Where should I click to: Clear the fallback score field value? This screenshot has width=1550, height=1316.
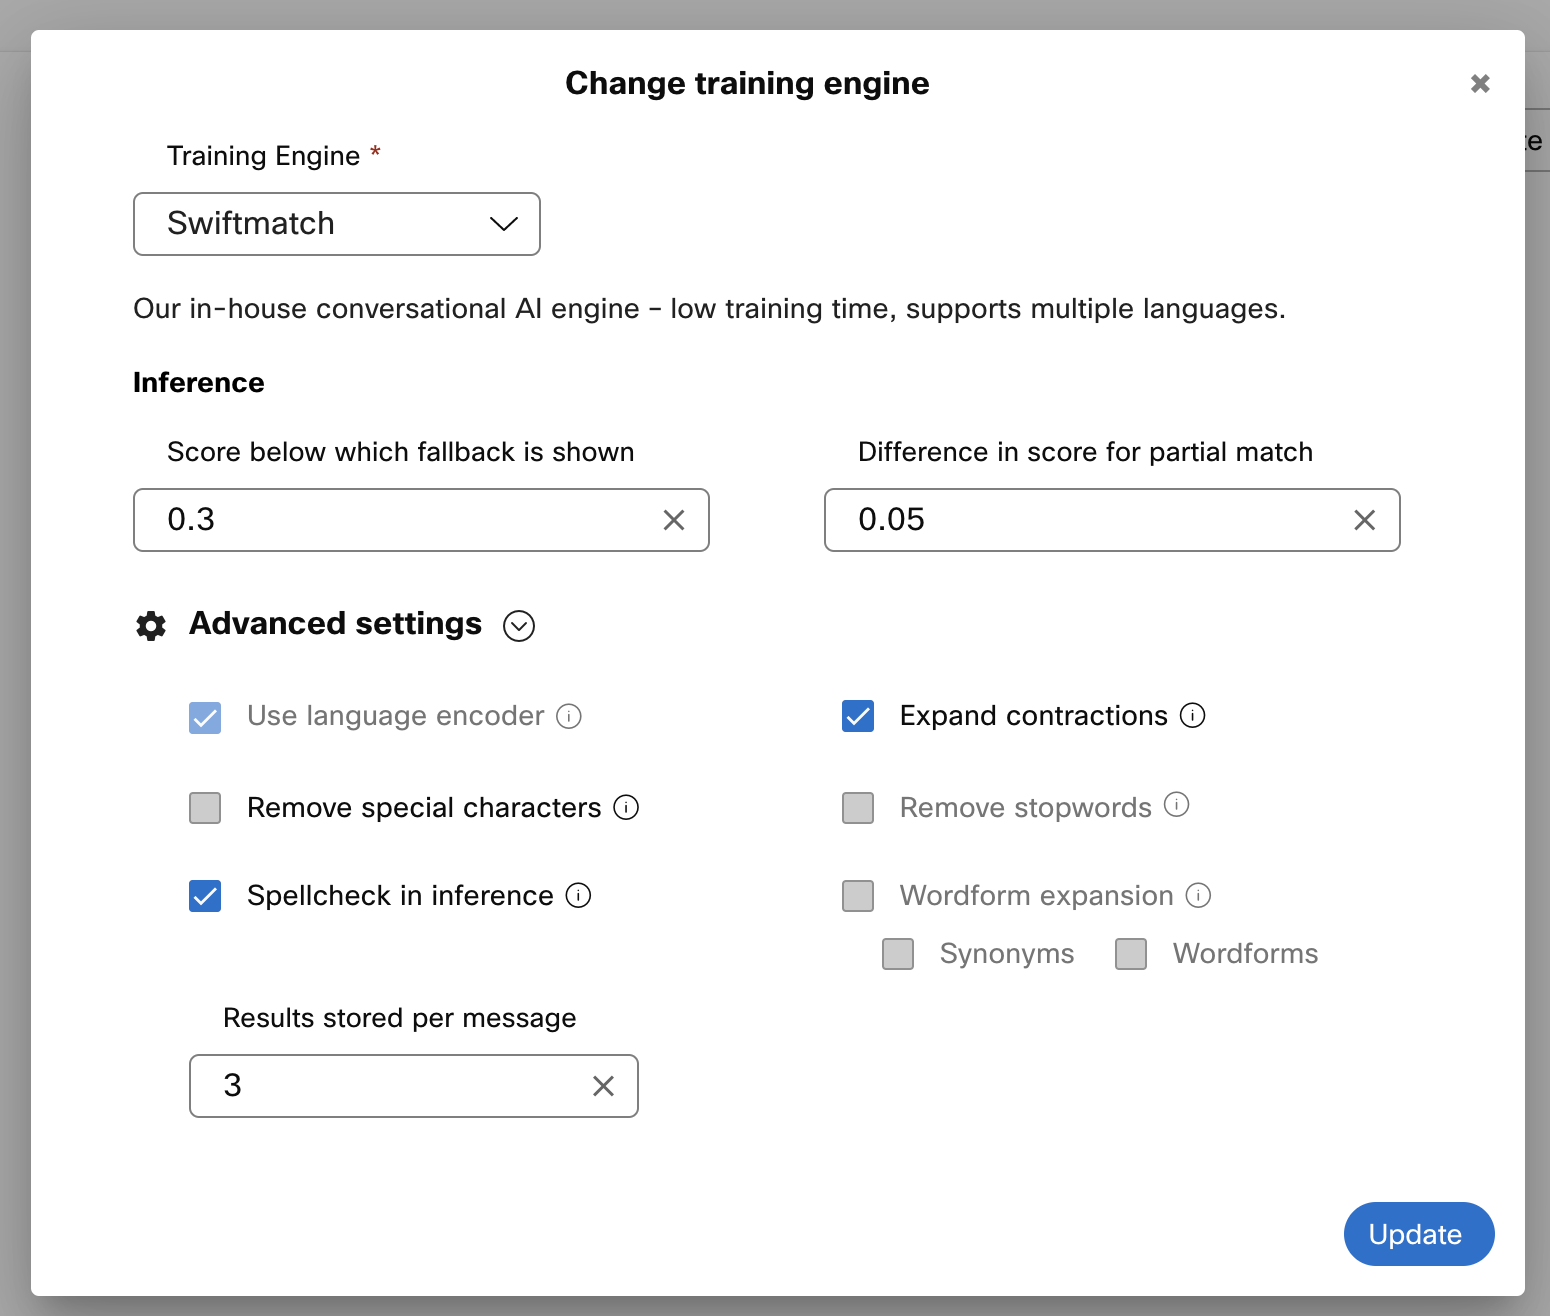tap(674, 520)
